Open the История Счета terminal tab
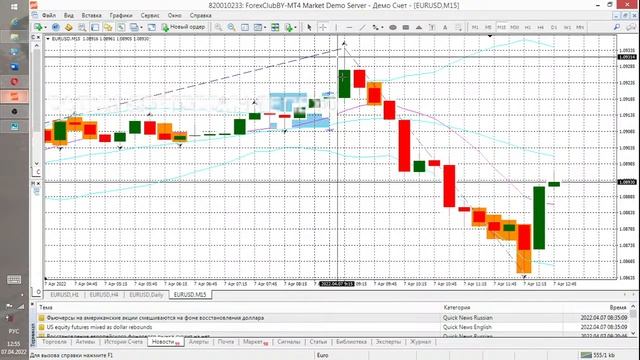 (123, 342)
